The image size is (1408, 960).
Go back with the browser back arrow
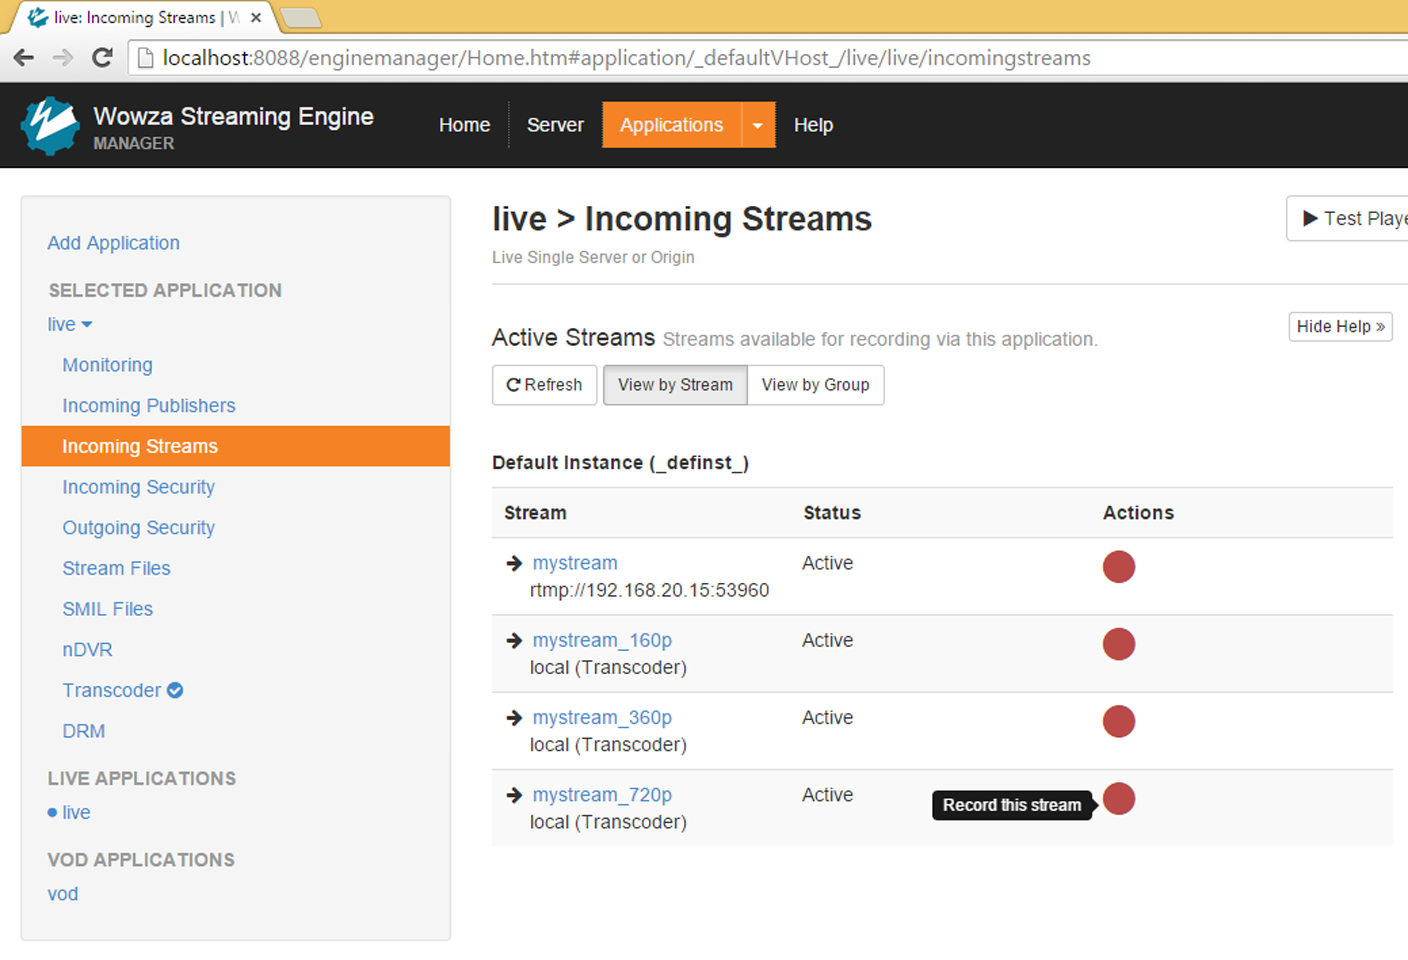pyautogui.click(x=24, y=58)
